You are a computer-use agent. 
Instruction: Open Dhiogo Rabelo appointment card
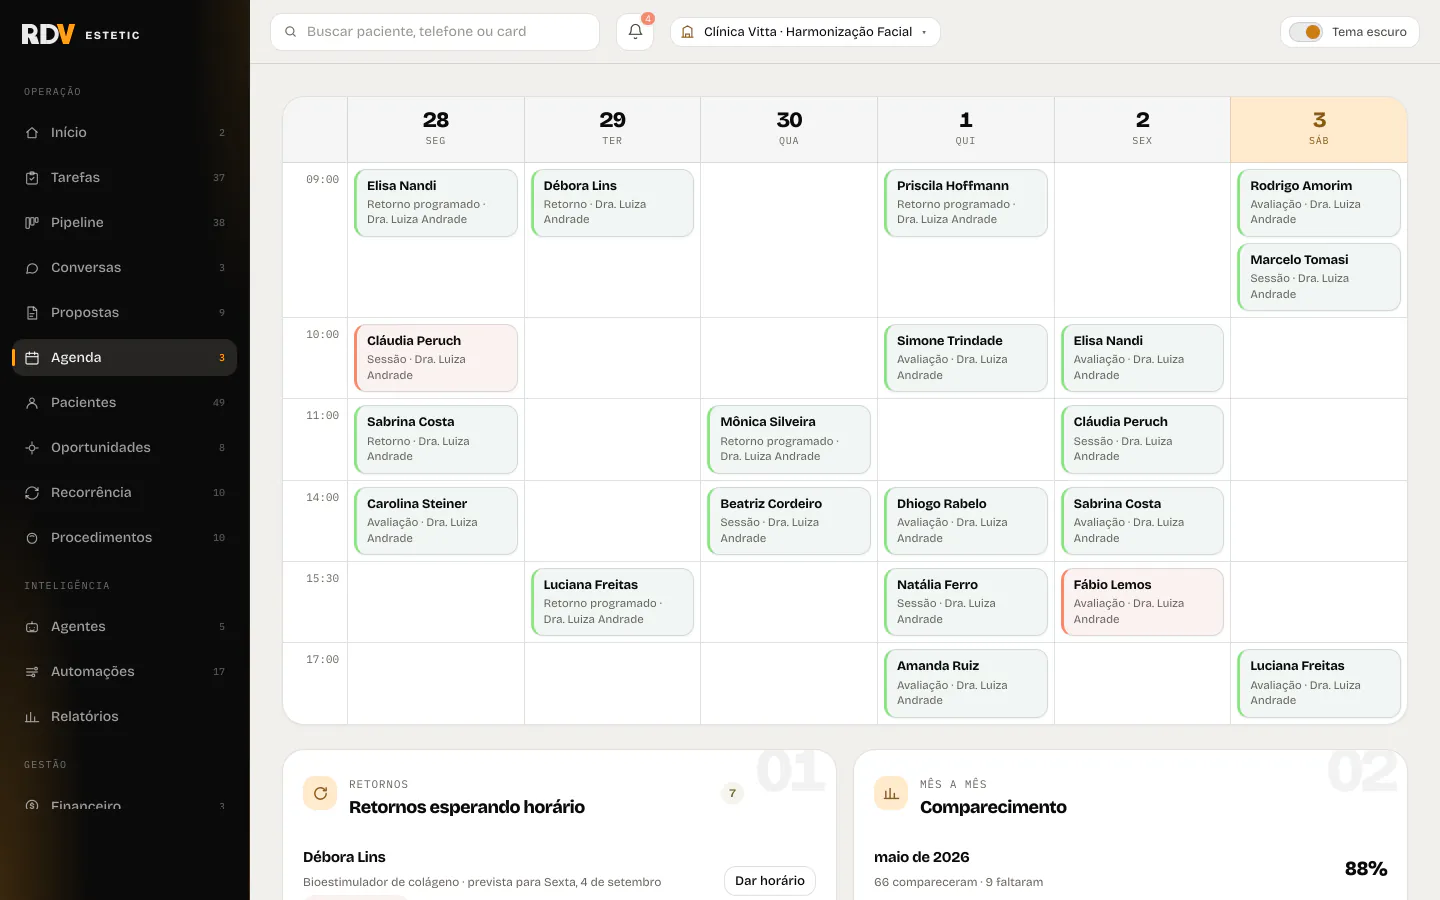[966, 521]
